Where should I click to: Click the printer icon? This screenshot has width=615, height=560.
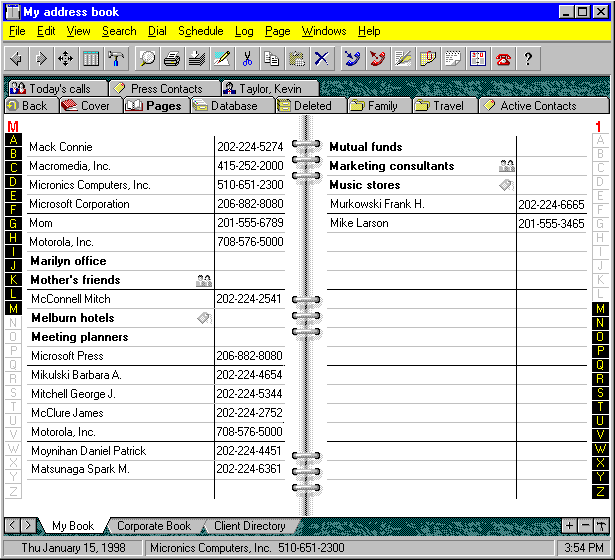pos(172,59)
